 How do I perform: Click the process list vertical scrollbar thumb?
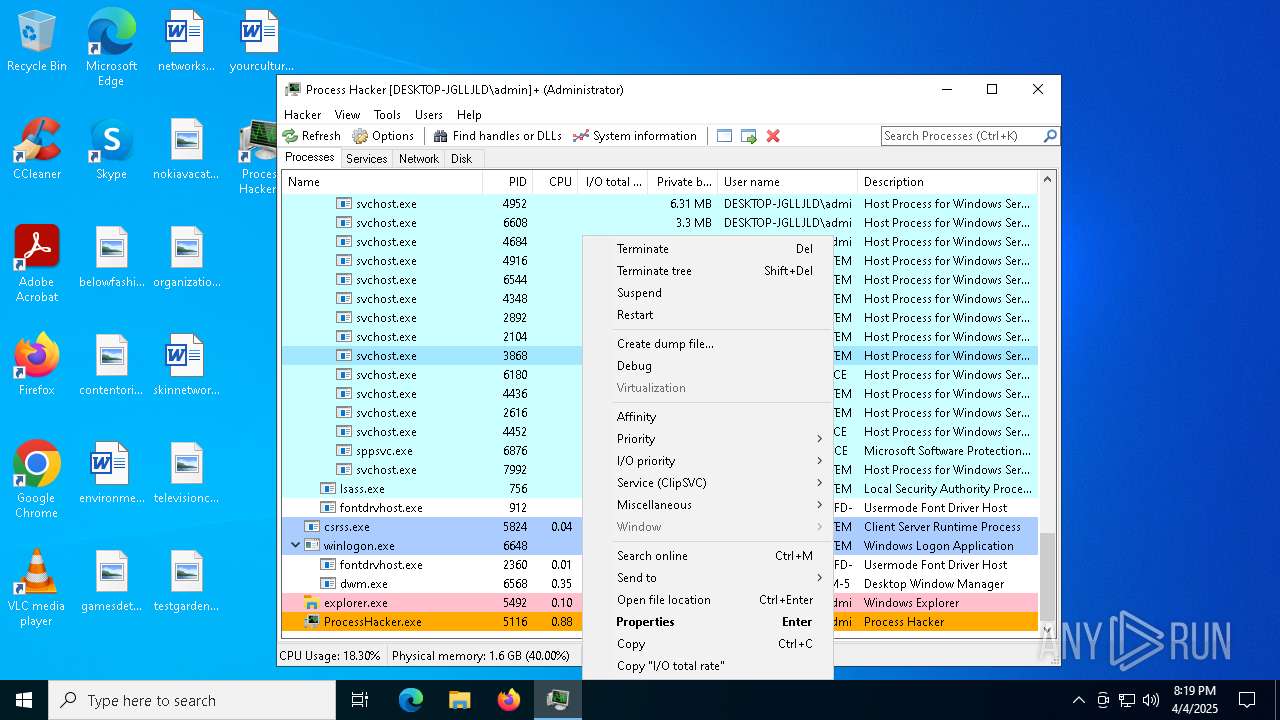[1048, 578]
